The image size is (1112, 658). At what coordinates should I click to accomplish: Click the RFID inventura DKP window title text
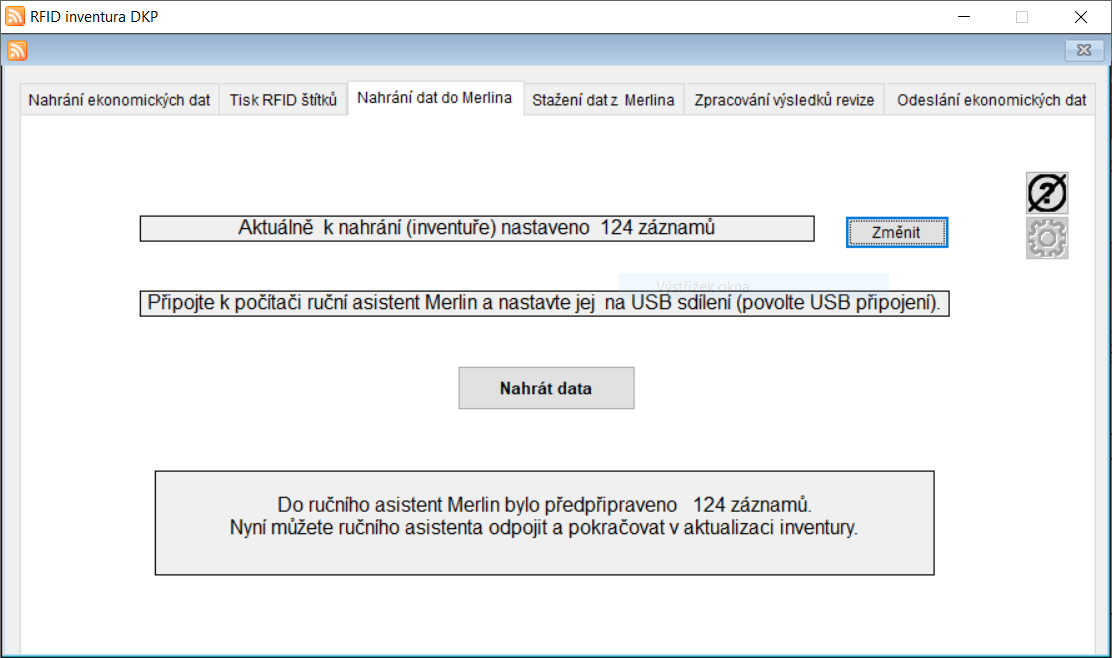tap(94, 16)
